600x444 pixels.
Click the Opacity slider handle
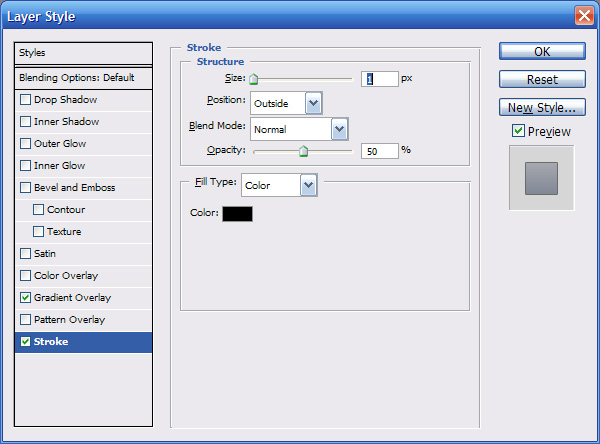tap(303, 151)
